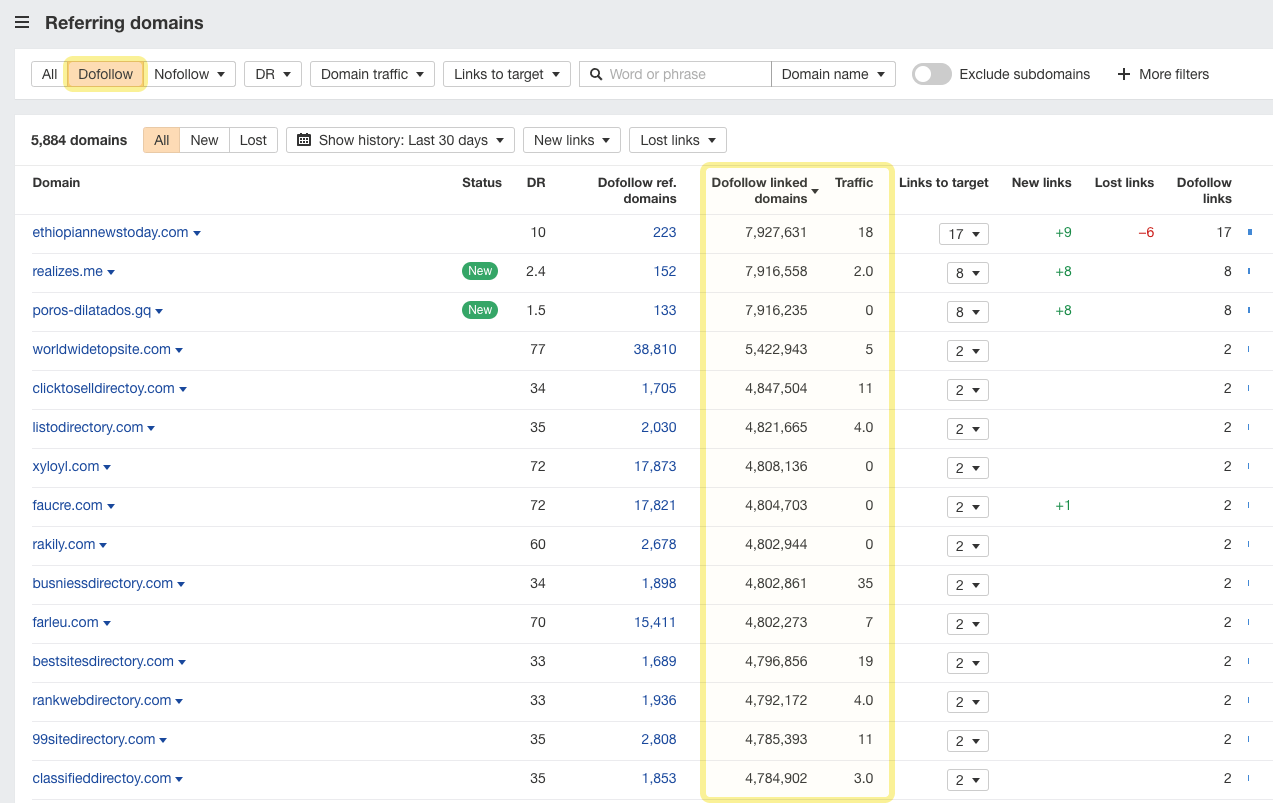Viewport: 1273px width, 803px height.
Task: Click the search magnifier icon in the filter bar
Action: tap(595, 74)
